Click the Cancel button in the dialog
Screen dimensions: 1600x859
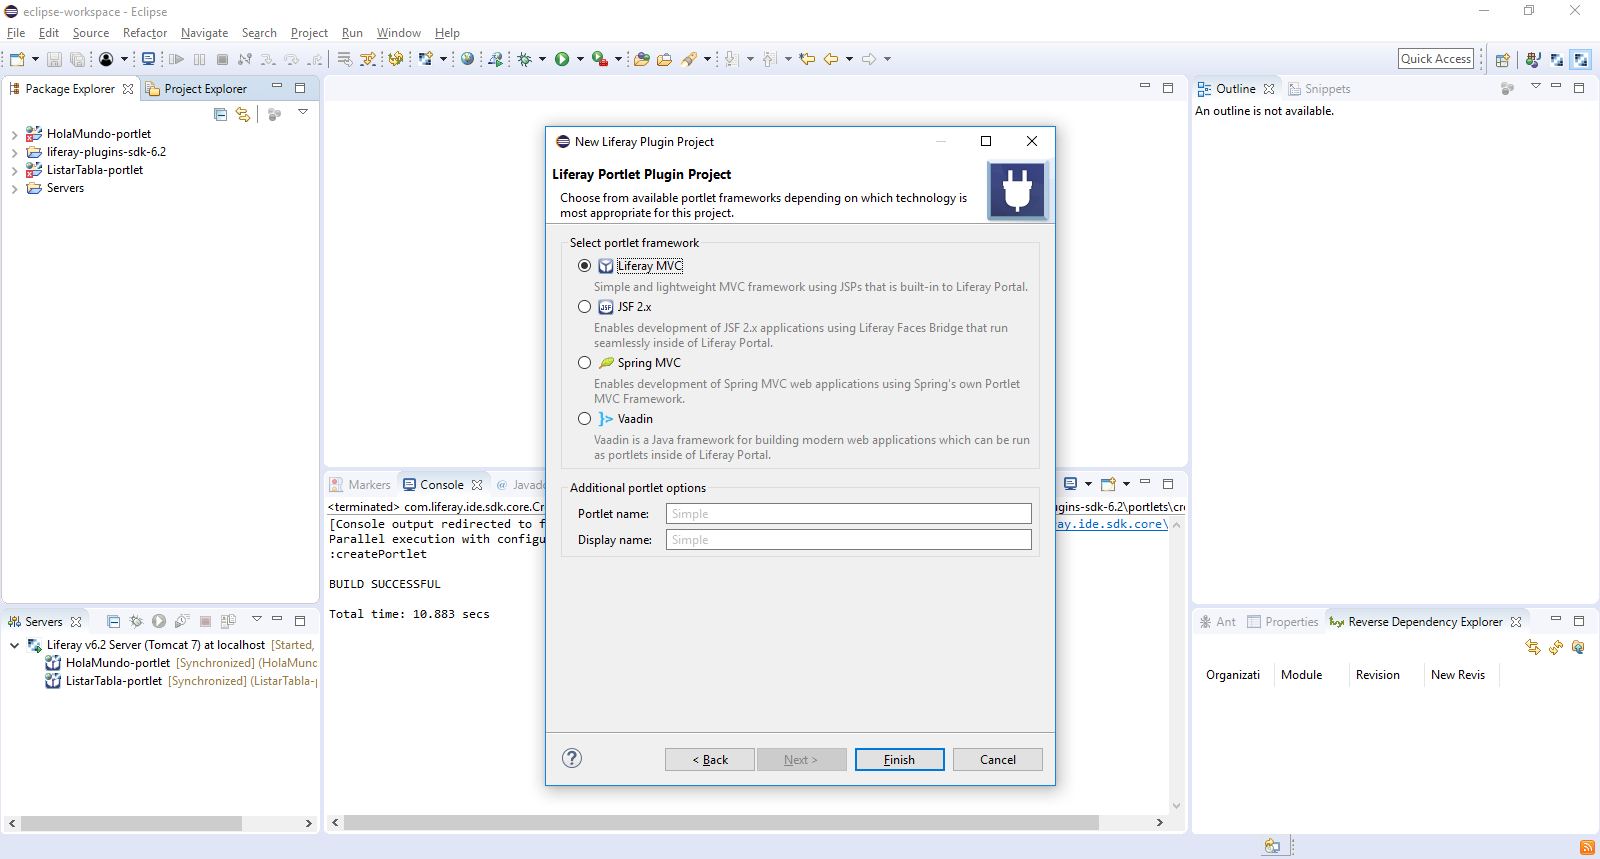[997, 760]
